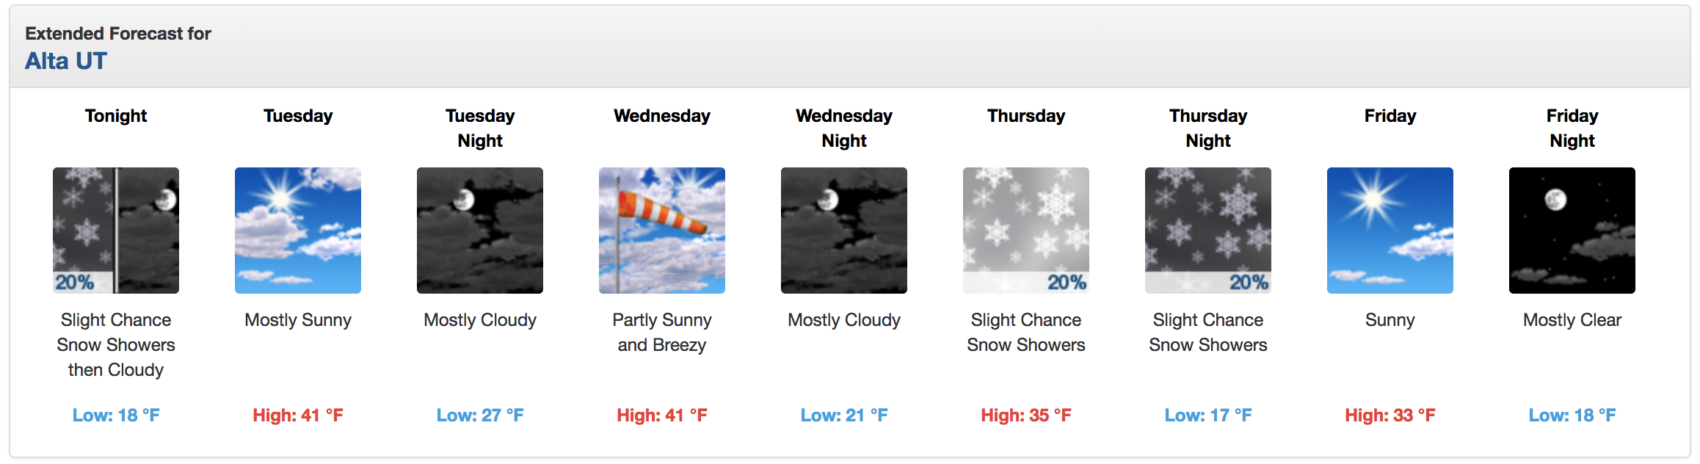Open the Tuesday Night mostly cloudy icon

pyautogui.click(x=480, y=230)
